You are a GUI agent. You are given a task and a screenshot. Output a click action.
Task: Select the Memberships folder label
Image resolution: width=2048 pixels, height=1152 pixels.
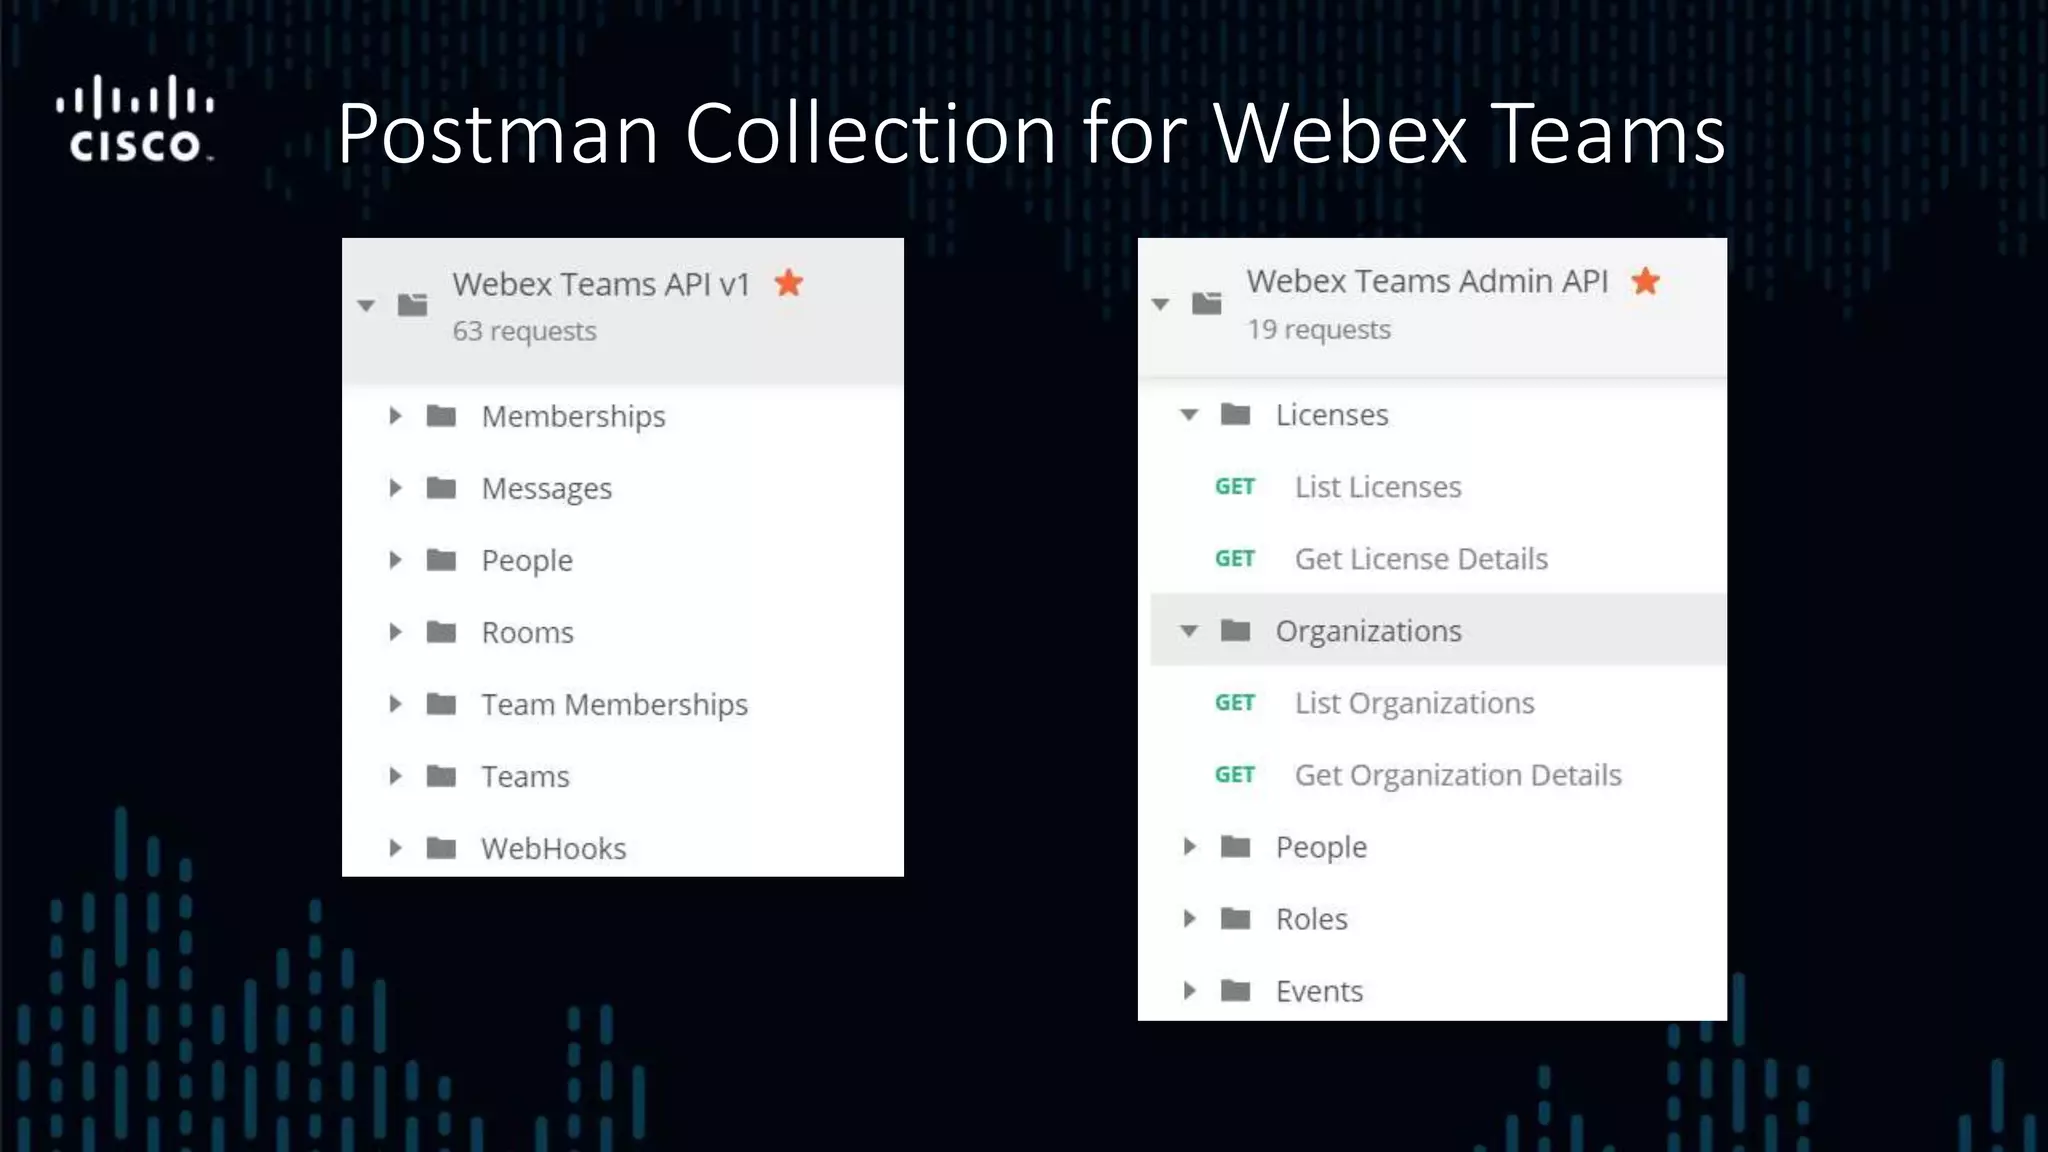573,416
